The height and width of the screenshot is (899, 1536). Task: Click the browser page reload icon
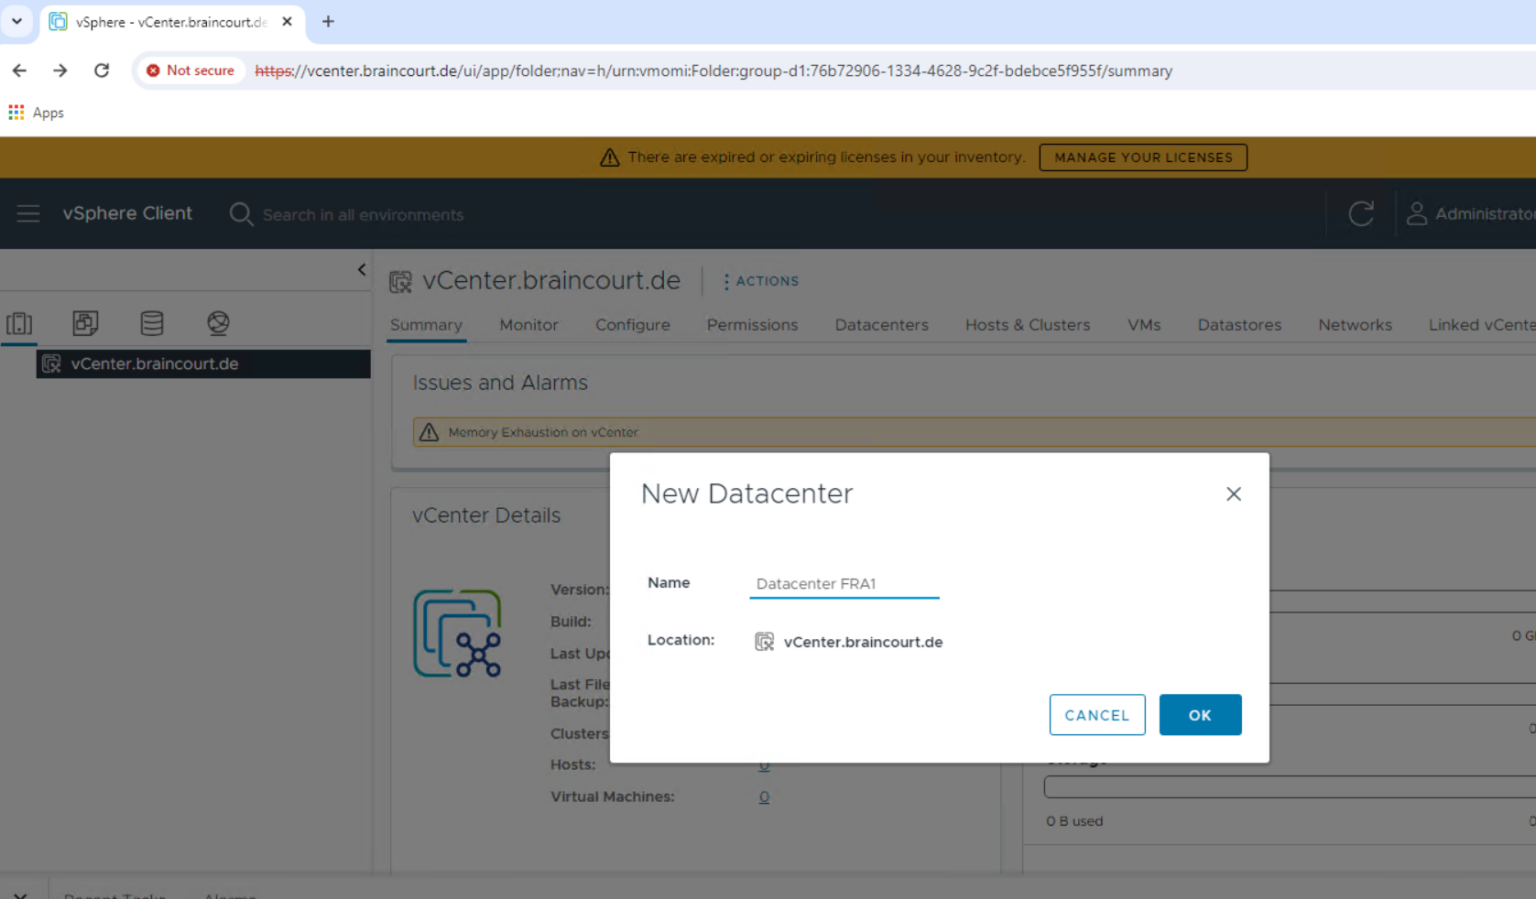point(102,70)
